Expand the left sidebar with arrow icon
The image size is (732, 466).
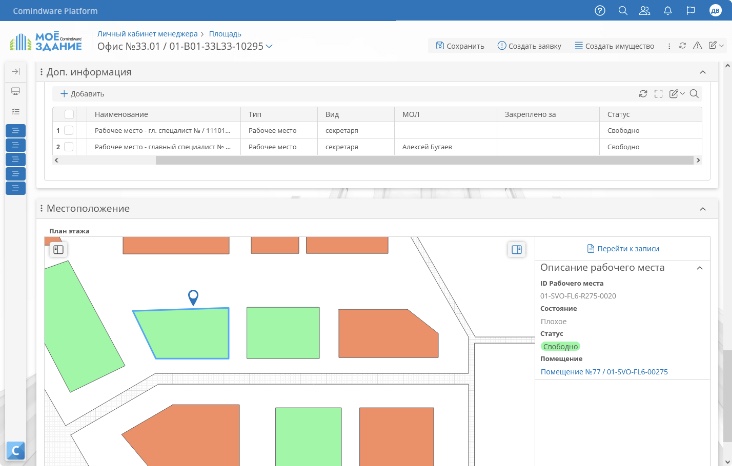point(15,71)
